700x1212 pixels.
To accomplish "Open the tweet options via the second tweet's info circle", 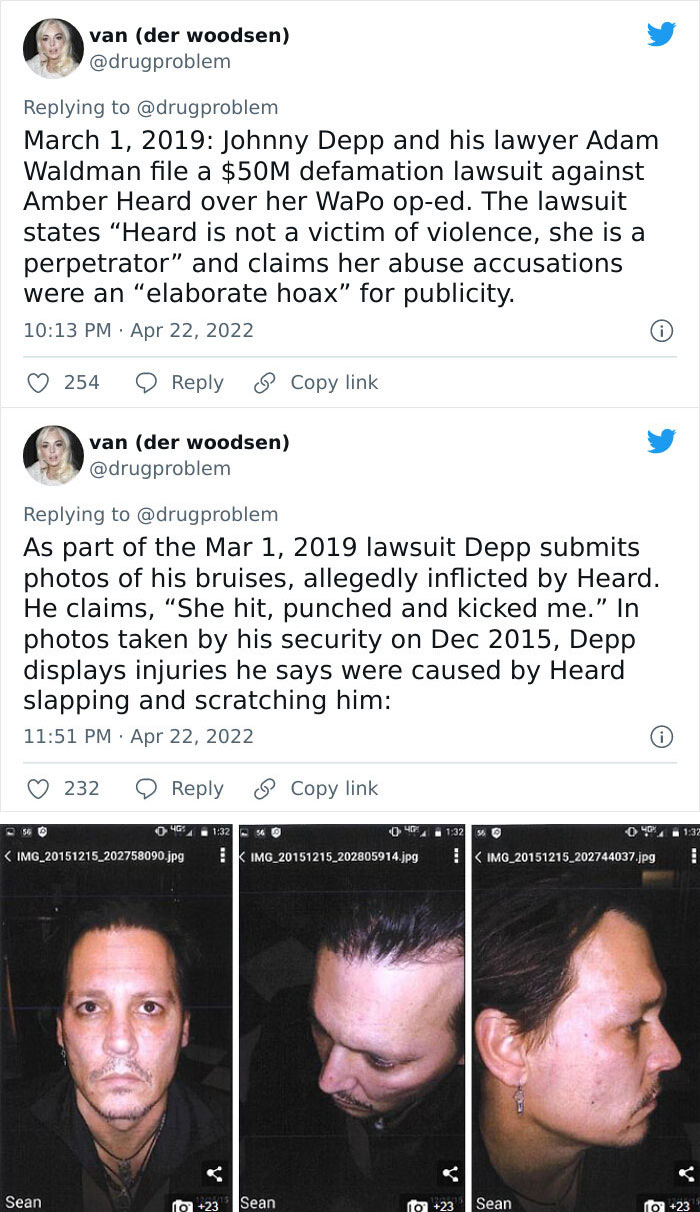I will tap(662, 738).
